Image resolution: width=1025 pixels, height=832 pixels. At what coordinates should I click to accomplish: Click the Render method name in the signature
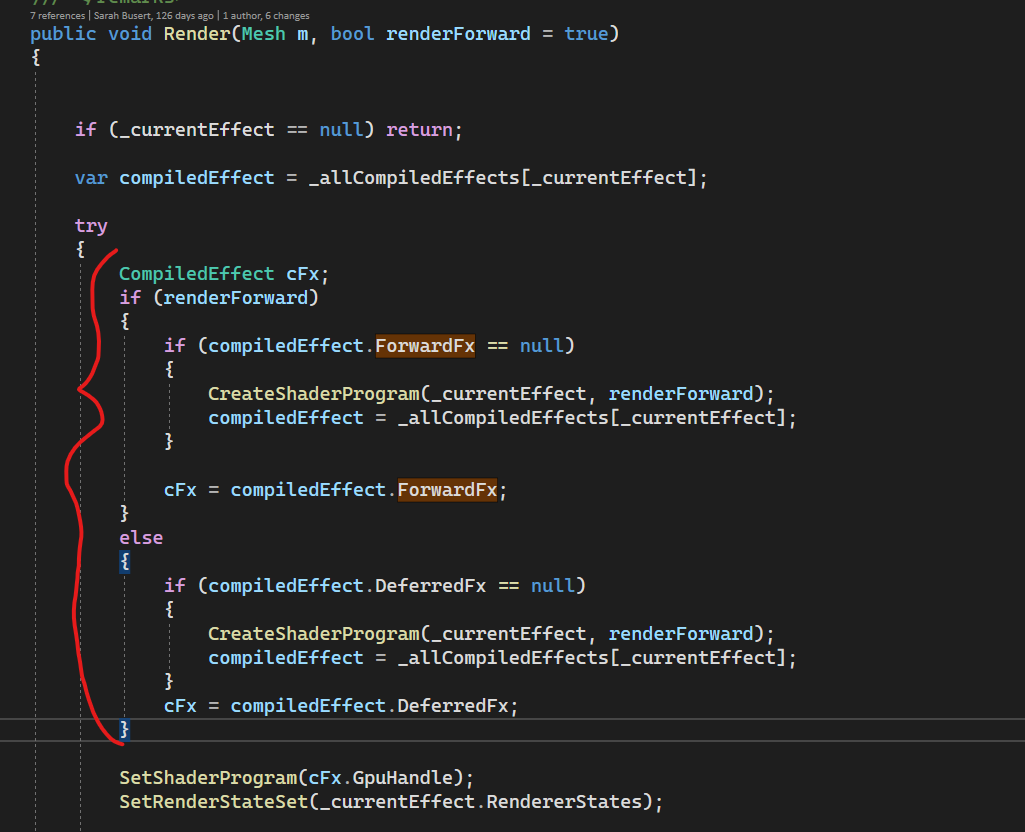197,34
